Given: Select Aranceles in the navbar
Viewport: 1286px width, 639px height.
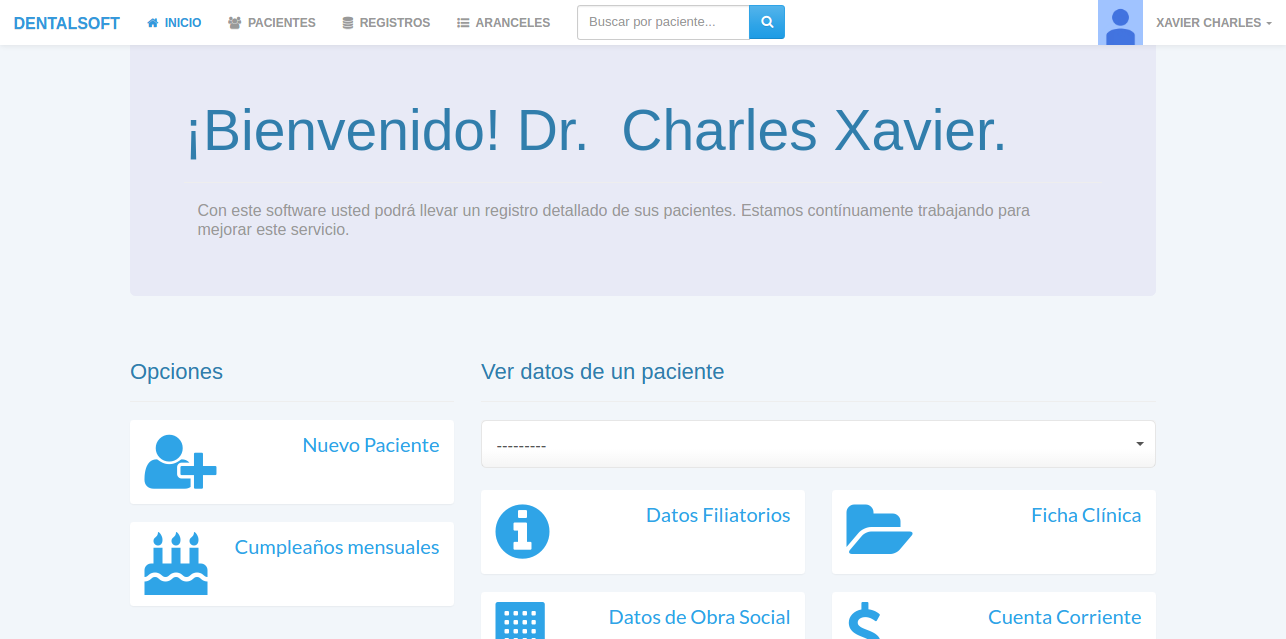Looking at the screenshot, I should point(503,23).
